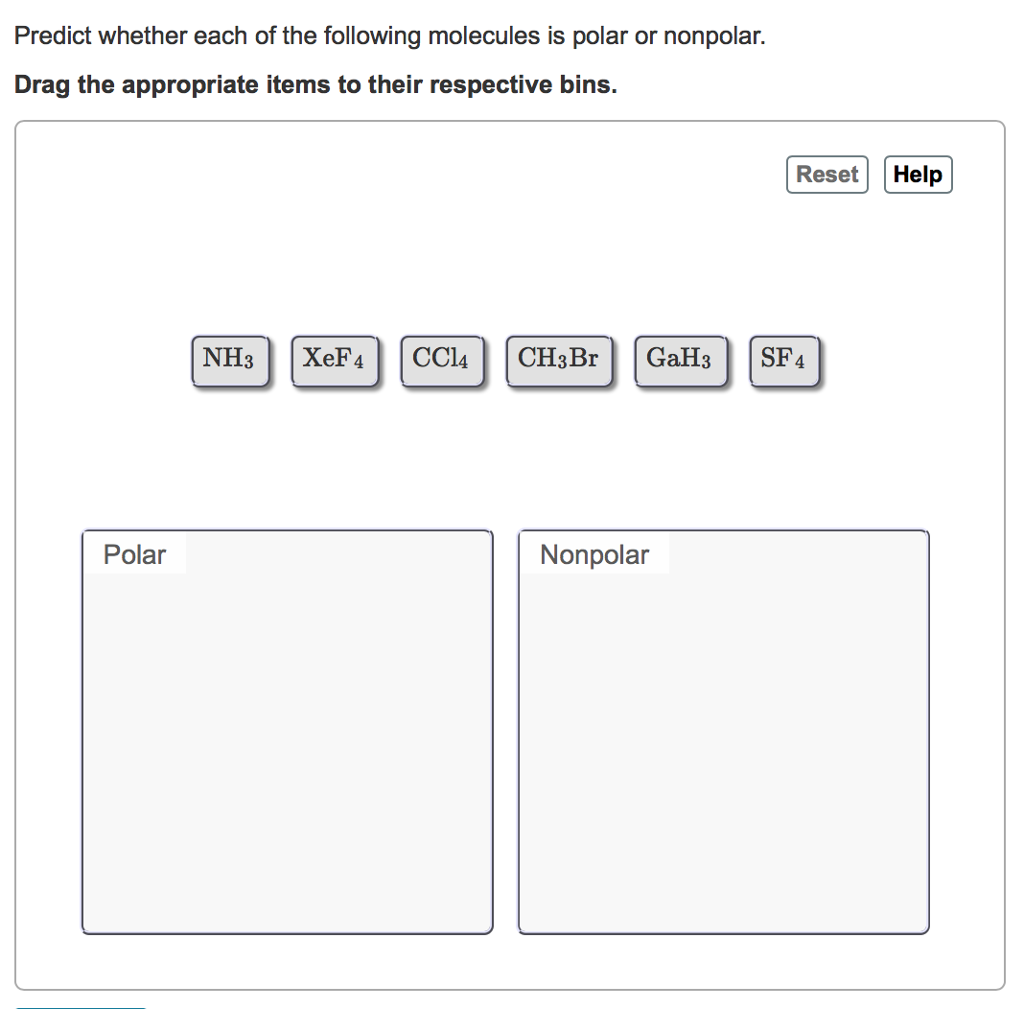Click the space between Reset and Help
The width and height of the screenshot is (1024, 1009).
click(x=876, y=174)
